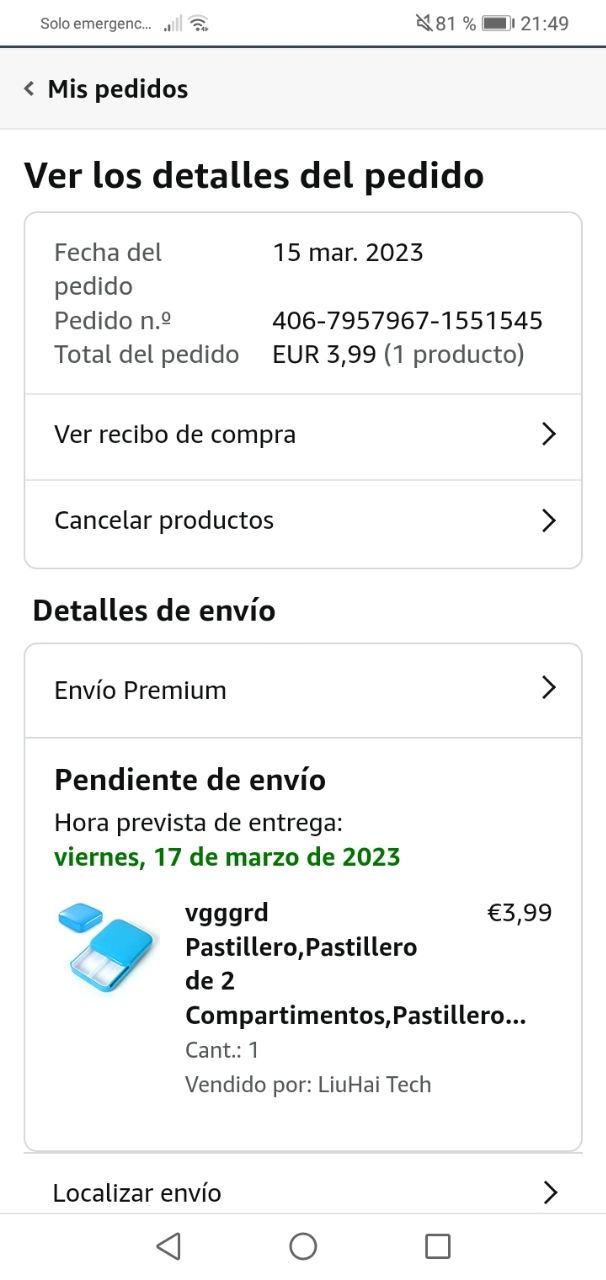This screenshot has height=1280, width=606.
Task: Open Localizar envío tracking
Action: click(303, 1192)
